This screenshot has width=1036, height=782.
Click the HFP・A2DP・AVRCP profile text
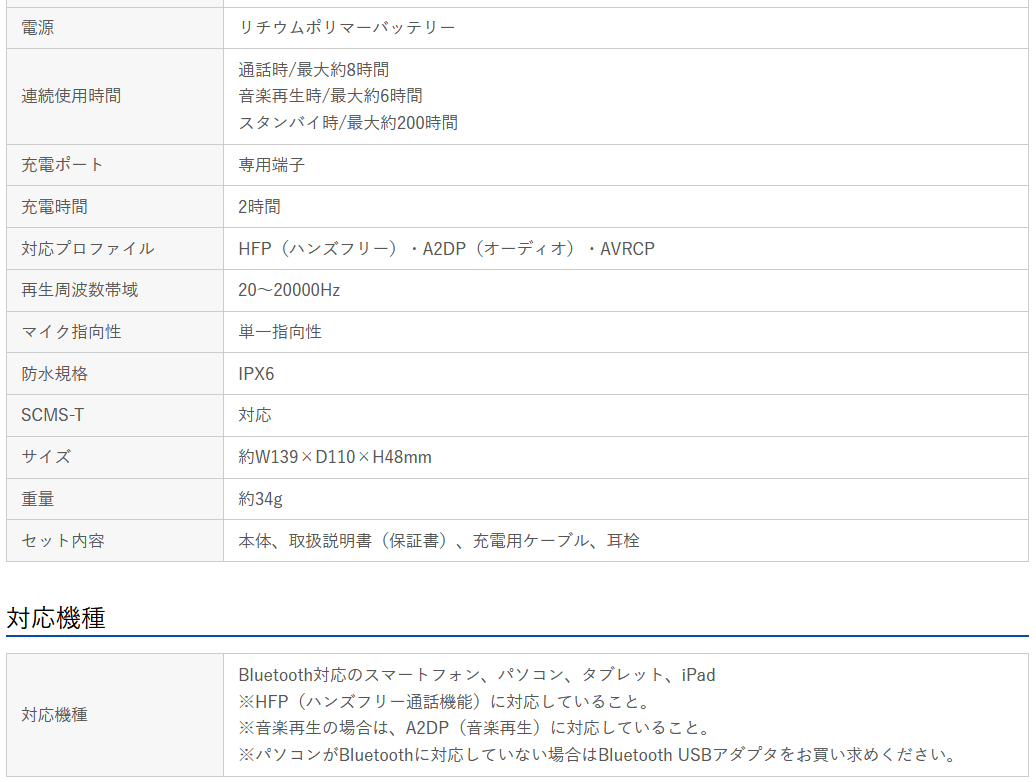click(x=446, y=249)
